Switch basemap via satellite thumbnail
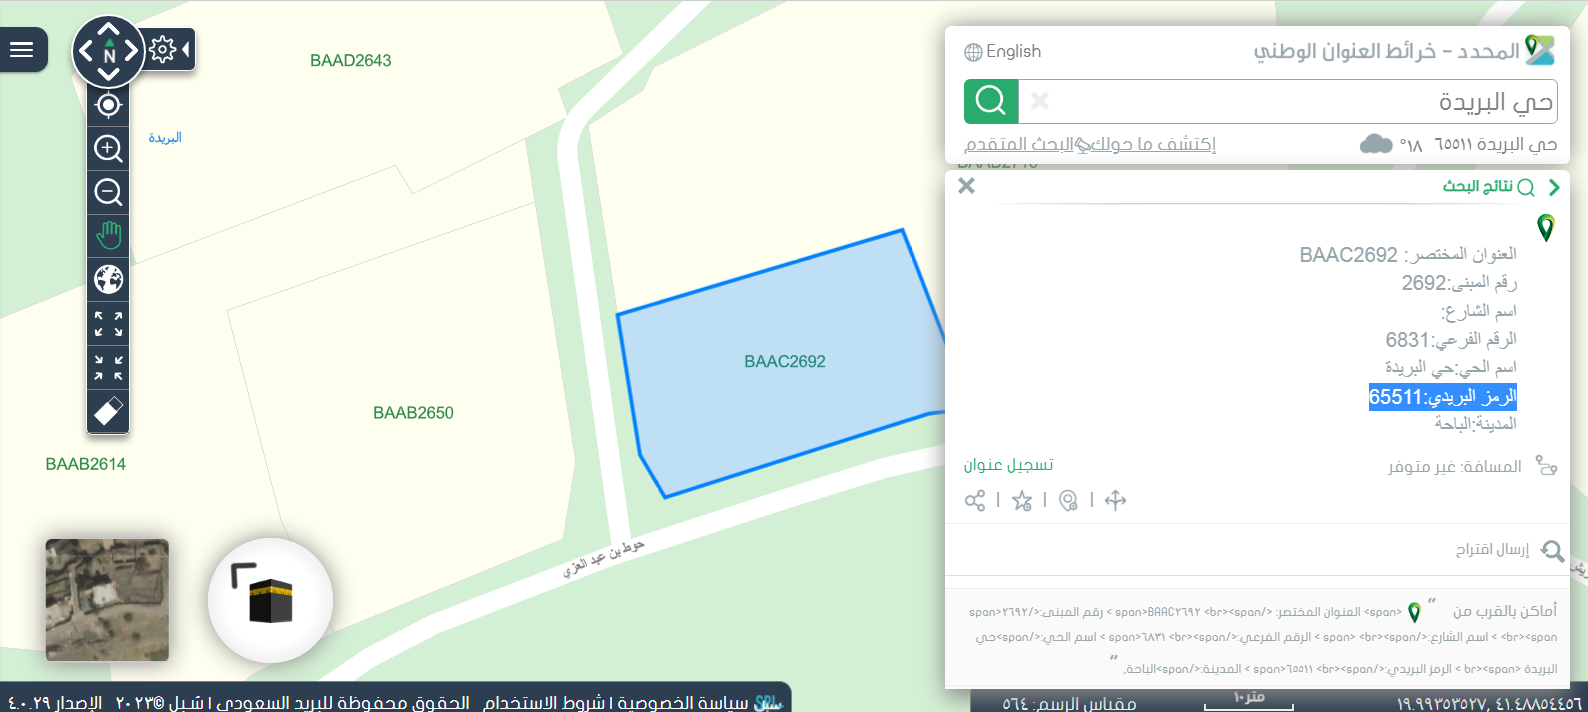 click(x=107, y=600)
